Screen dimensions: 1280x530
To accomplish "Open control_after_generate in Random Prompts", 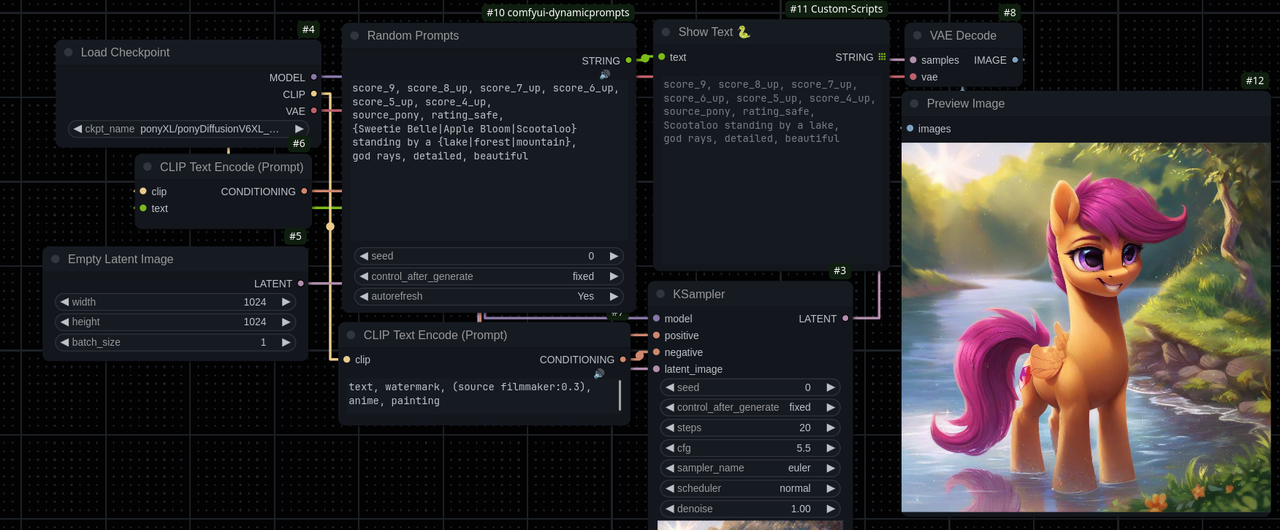I will tap(489, 276).
